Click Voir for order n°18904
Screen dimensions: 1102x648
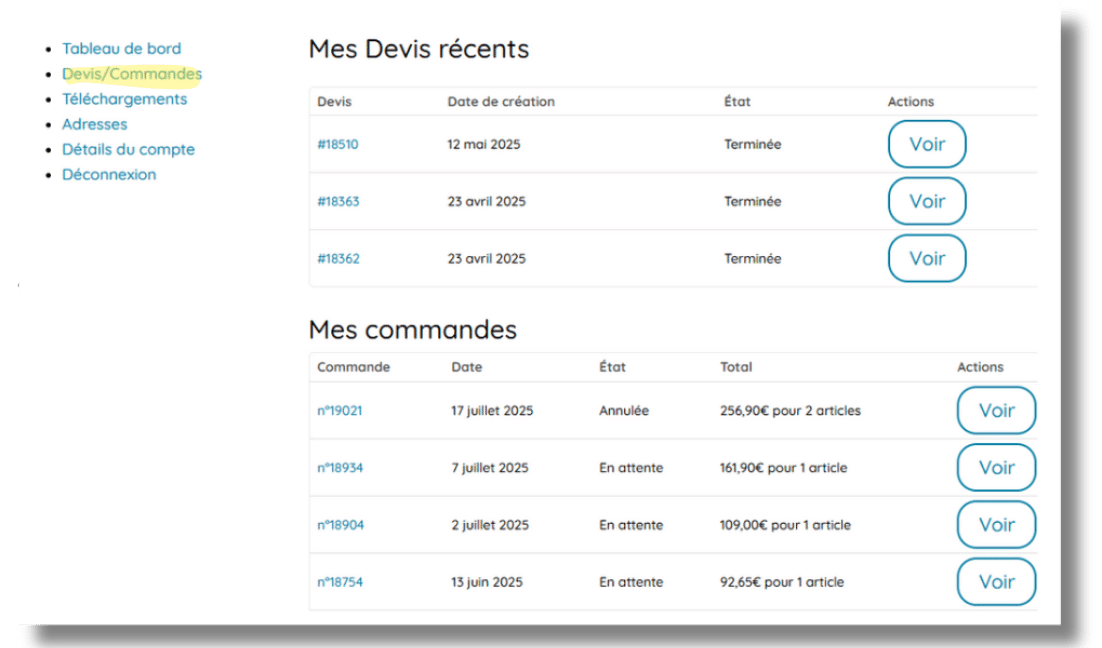pos(996,524)
